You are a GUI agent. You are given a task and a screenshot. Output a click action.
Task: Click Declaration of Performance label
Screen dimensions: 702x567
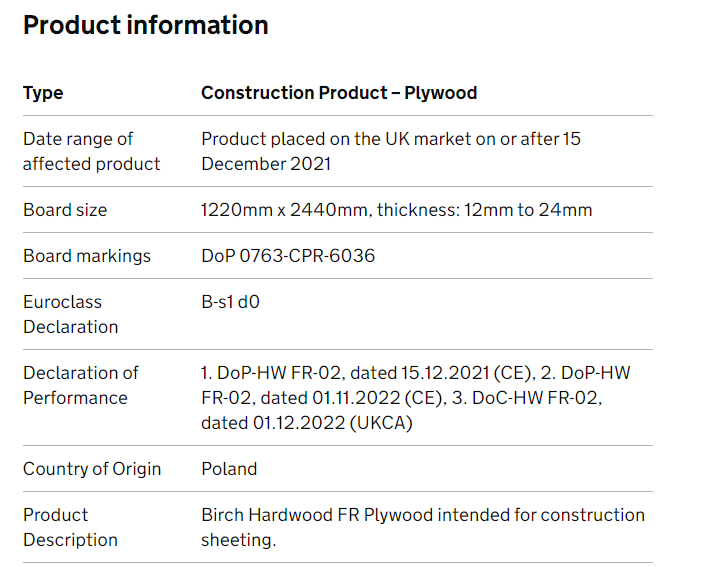pos(81,385)
